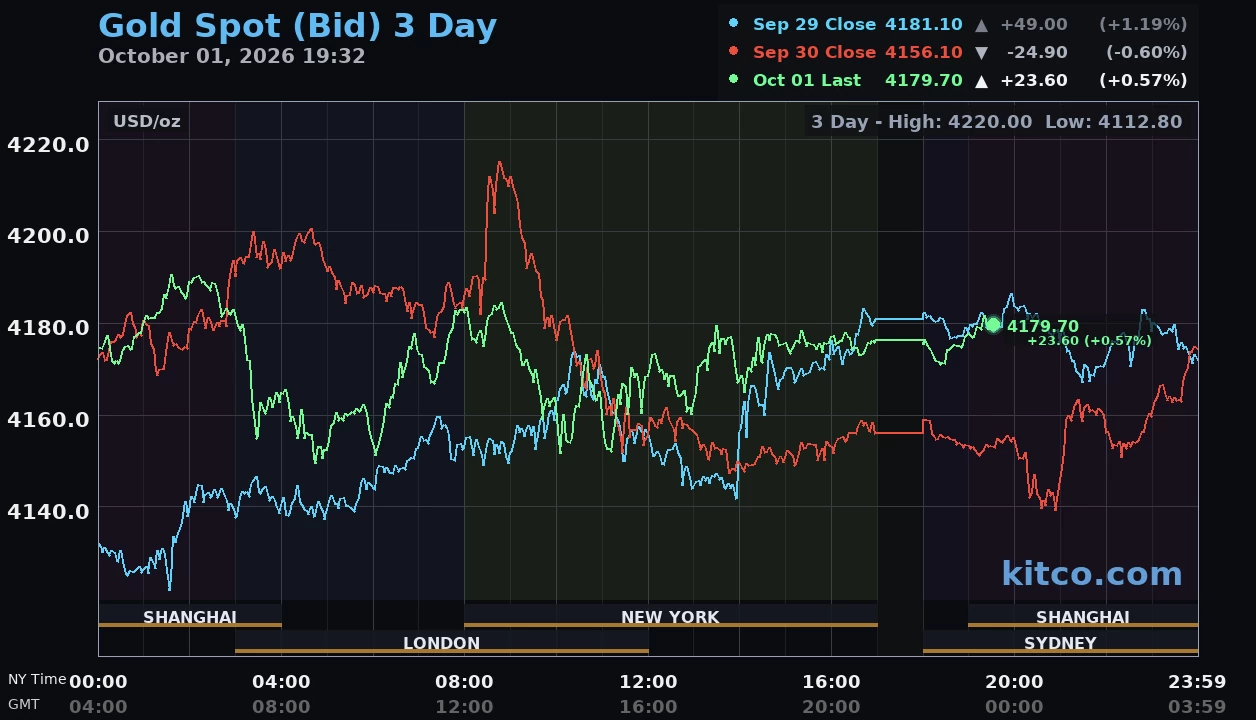This screenshot has width=1256, height=720.
Task: Click the "GMT" axis row label
Action: point(24,704)
